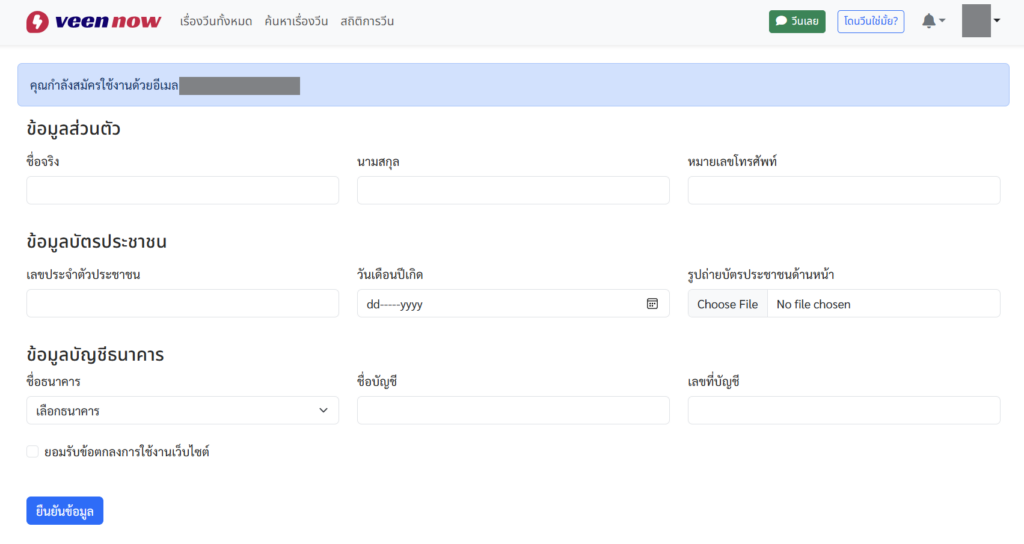Focus the first name (ชื่อจริง) field
The width and height of the screenshot is (1024, 544).
tap(182, 191)
